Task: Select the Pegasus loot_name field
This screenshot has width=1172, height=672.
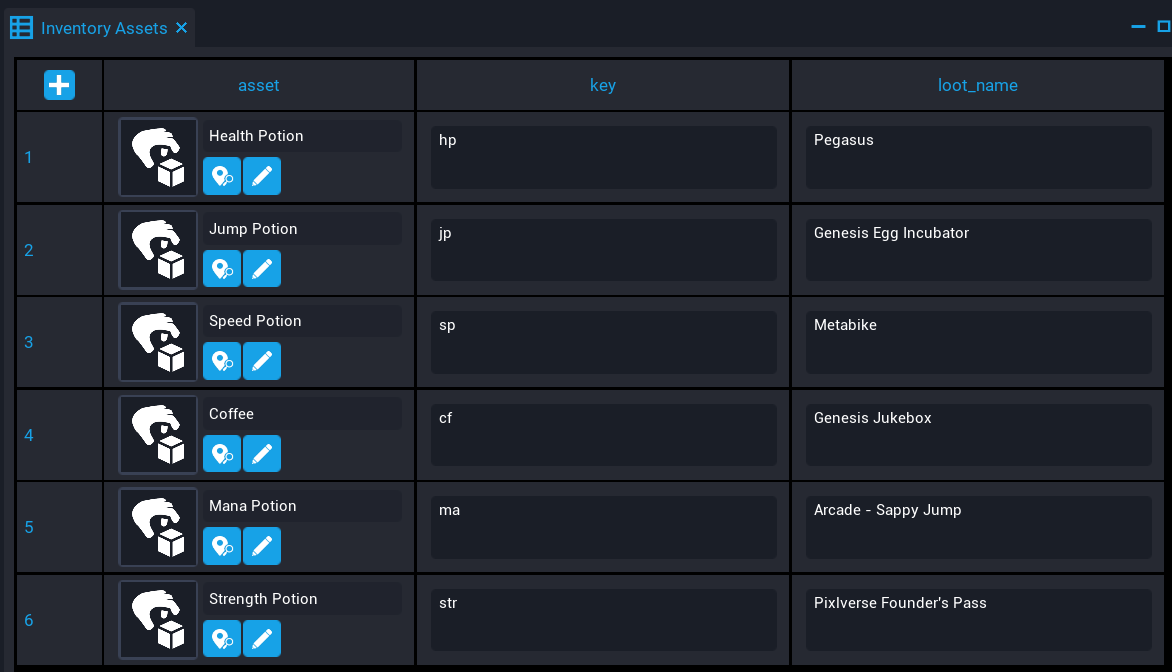Action: [978, 156]
